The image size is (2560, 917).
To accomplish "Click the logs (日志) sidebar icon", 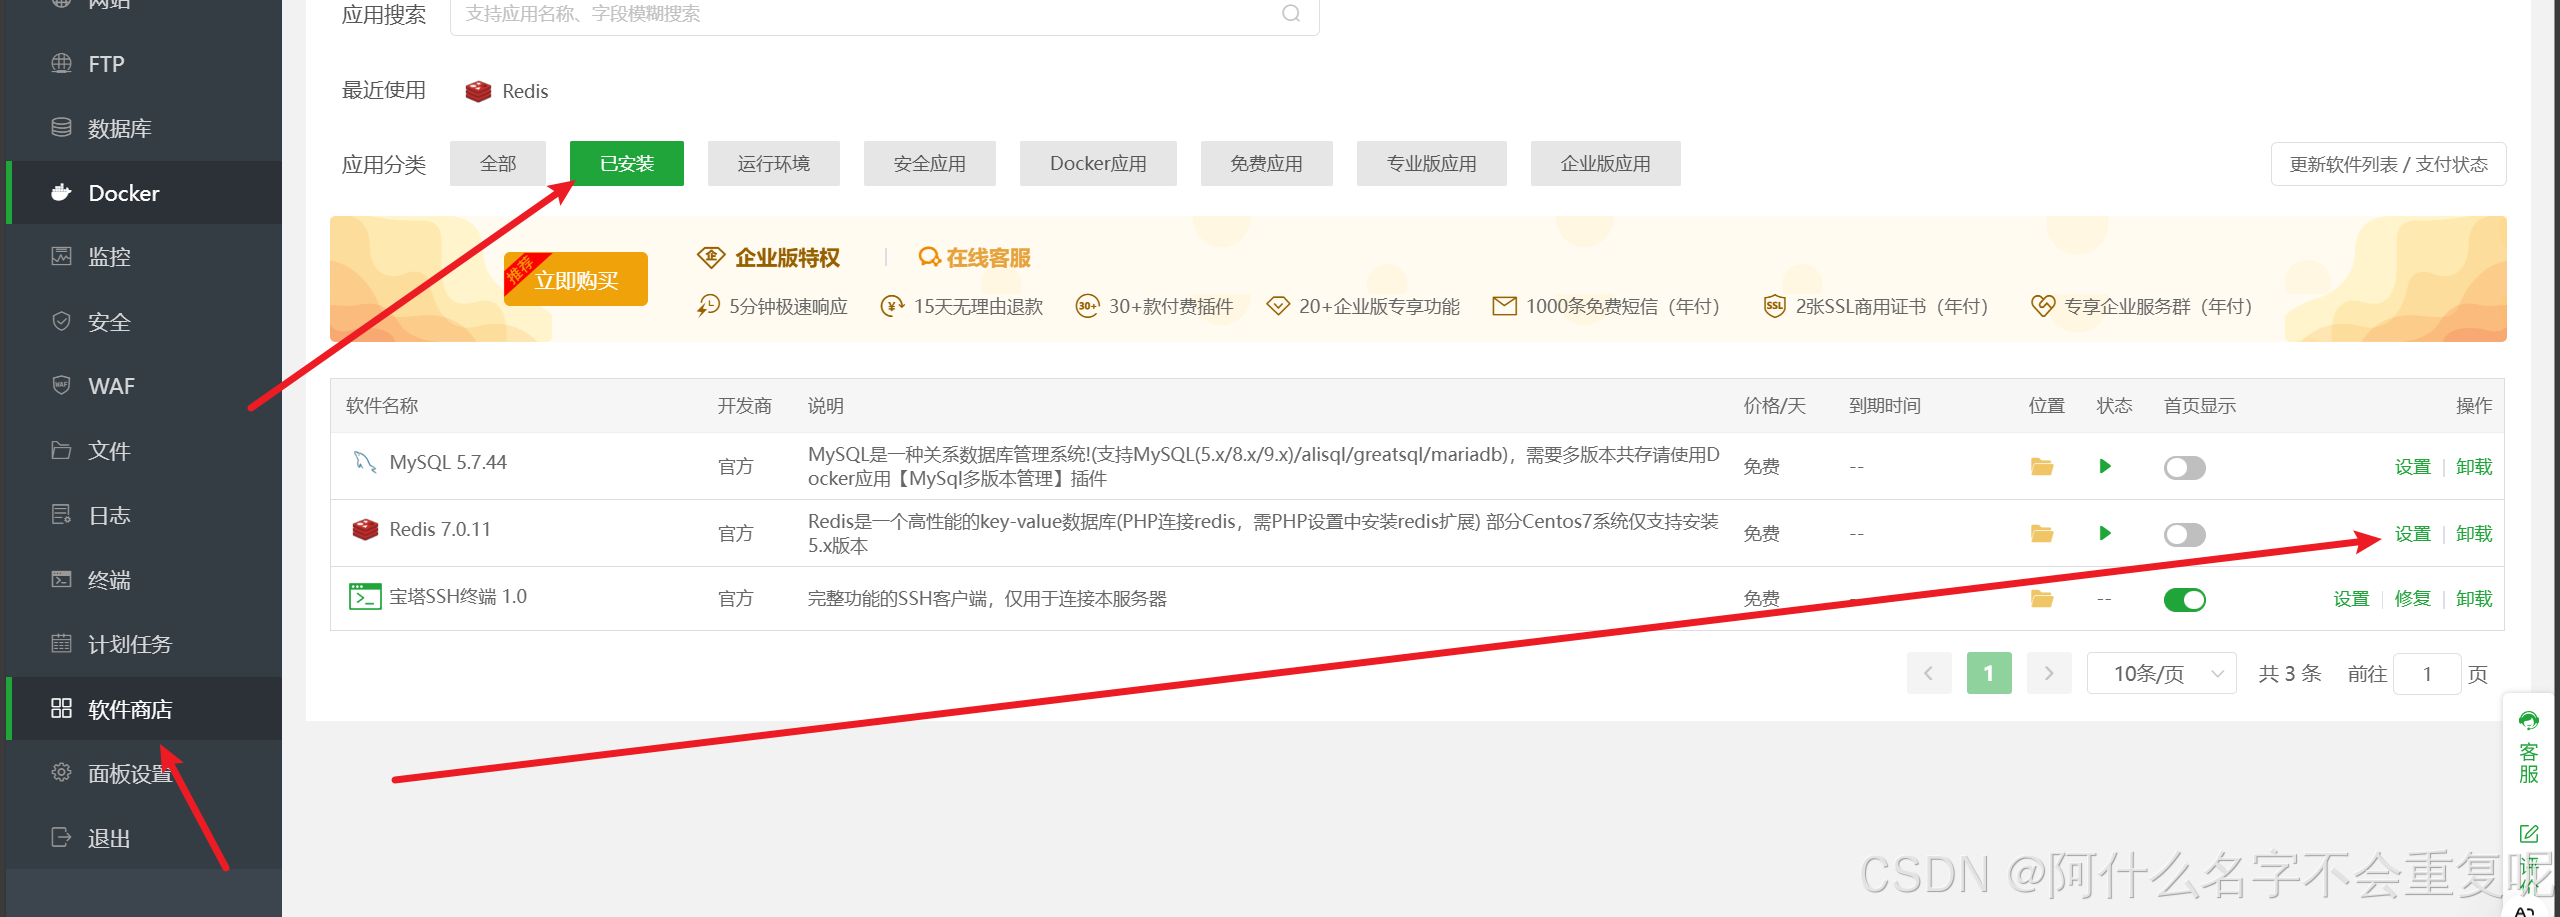I will pyautogui.click(x=61, y=514).
